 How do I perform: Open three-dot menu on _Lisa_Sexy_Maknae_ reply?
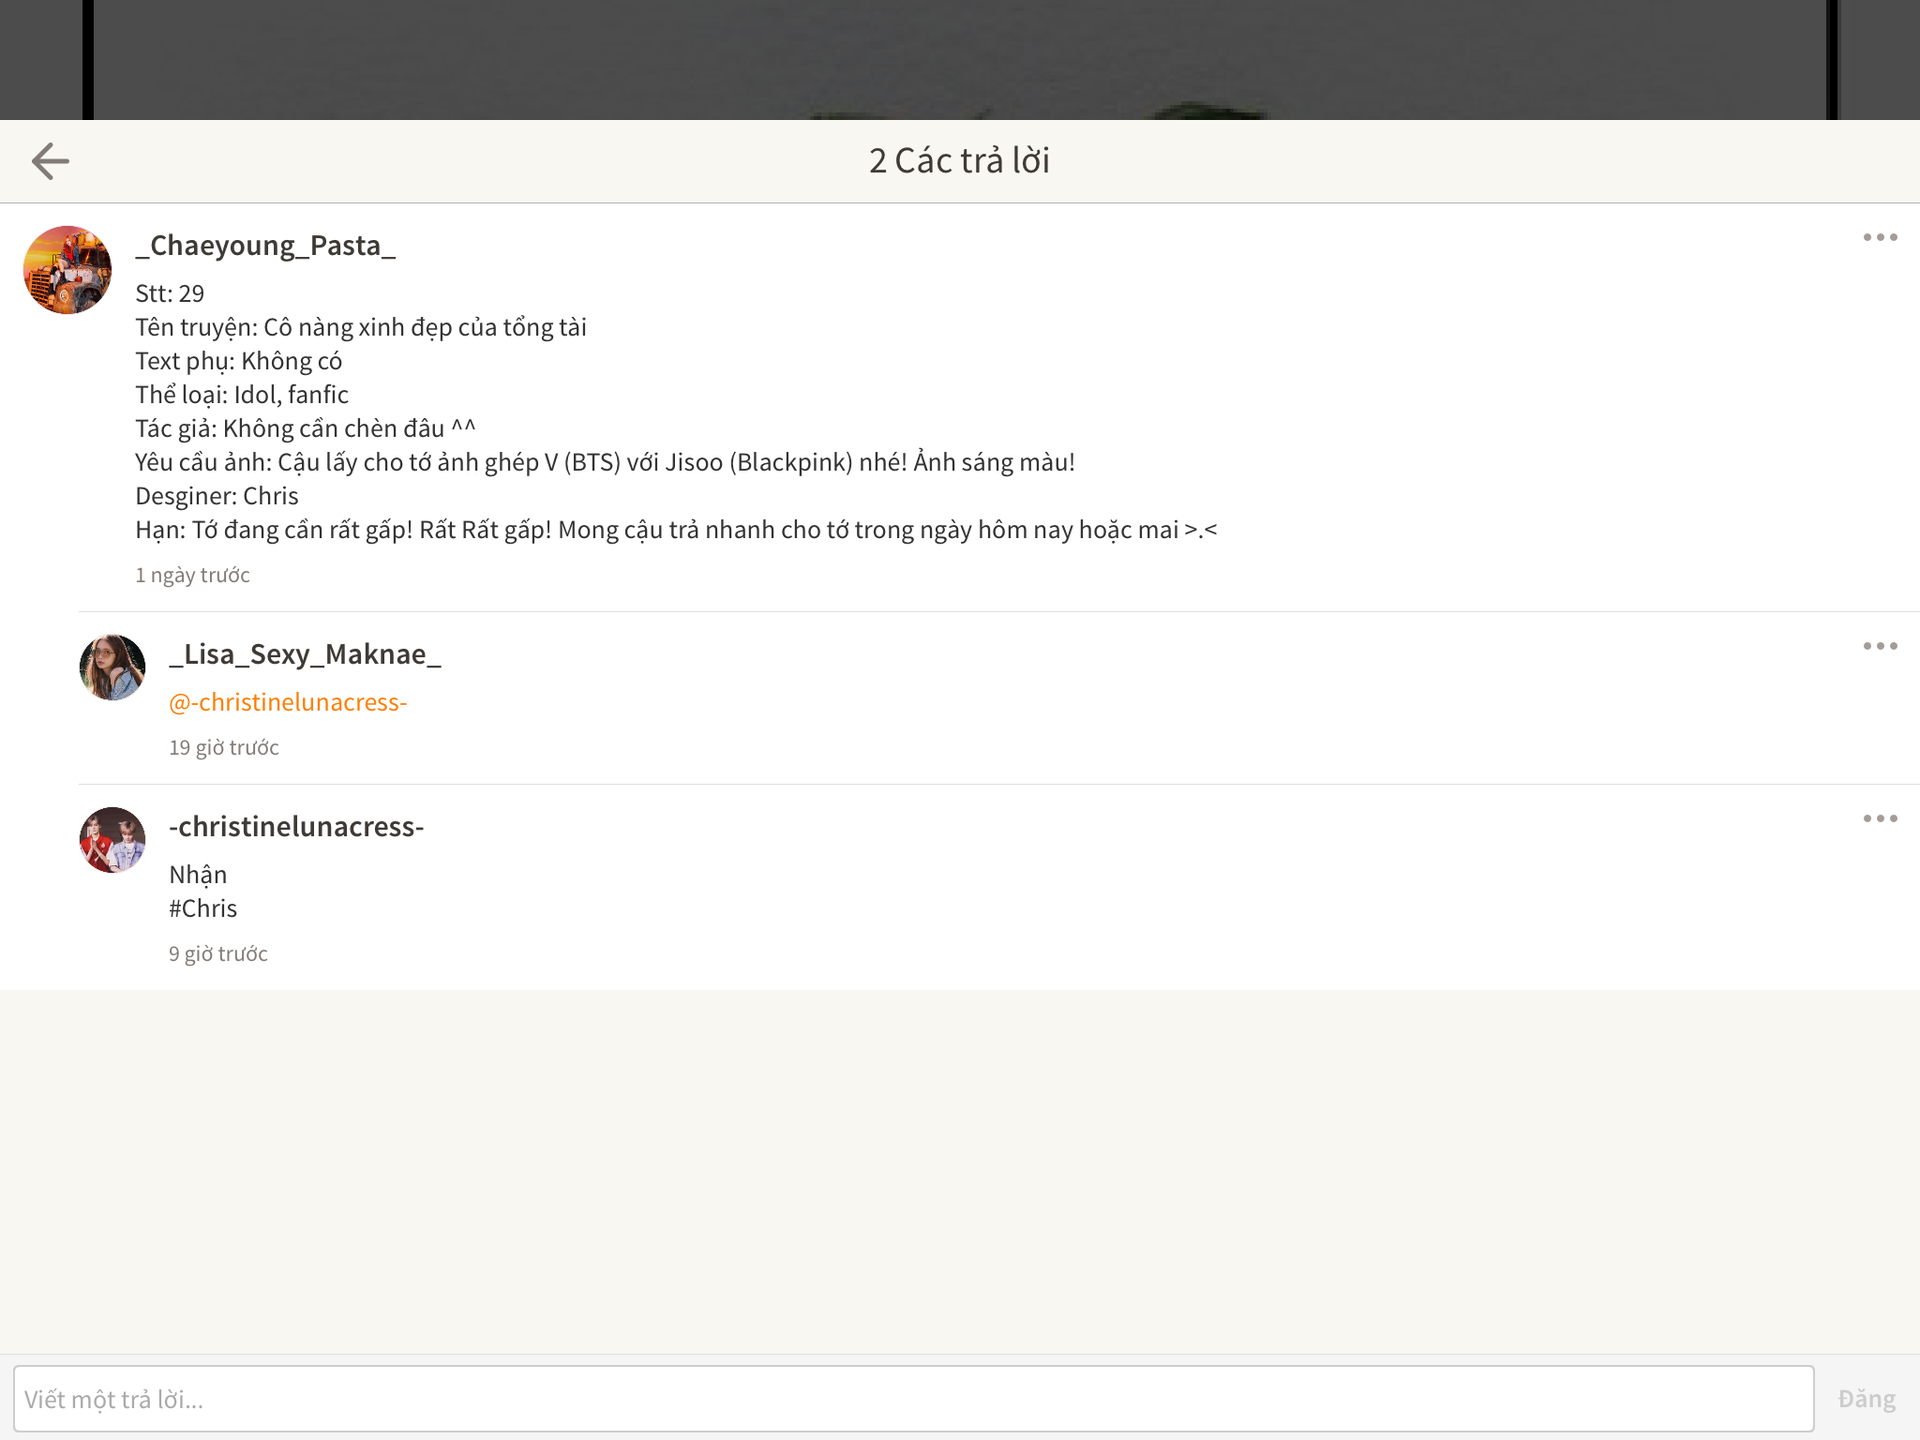coord(1879,646)
